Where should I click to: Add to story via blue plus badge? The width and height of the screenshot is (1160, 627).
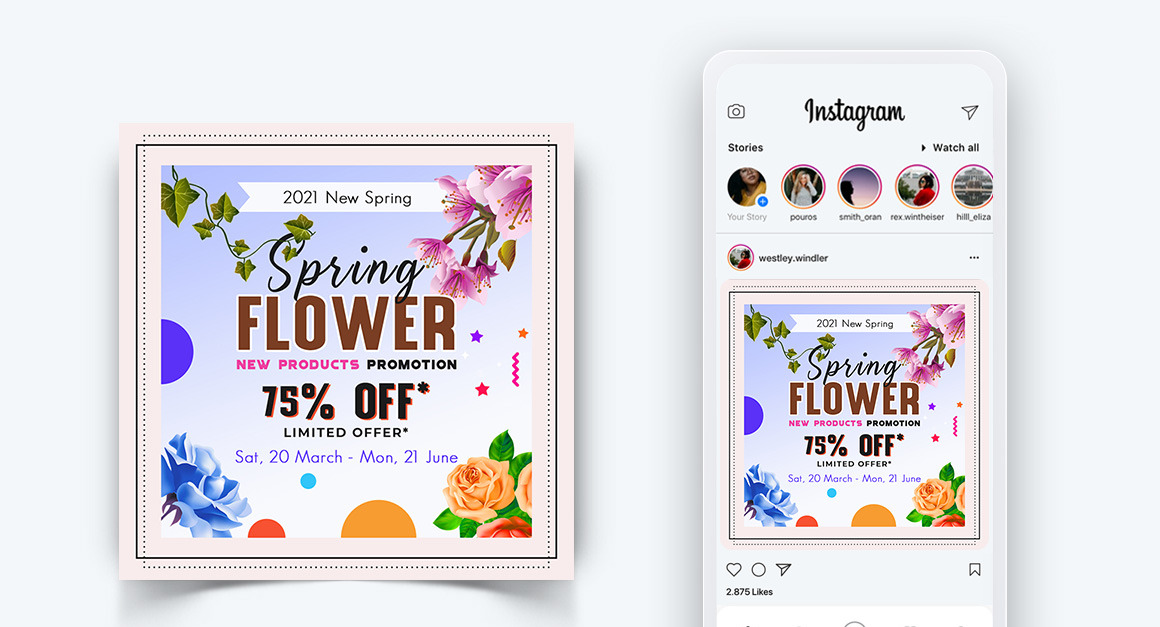click(x=762, y=201)
